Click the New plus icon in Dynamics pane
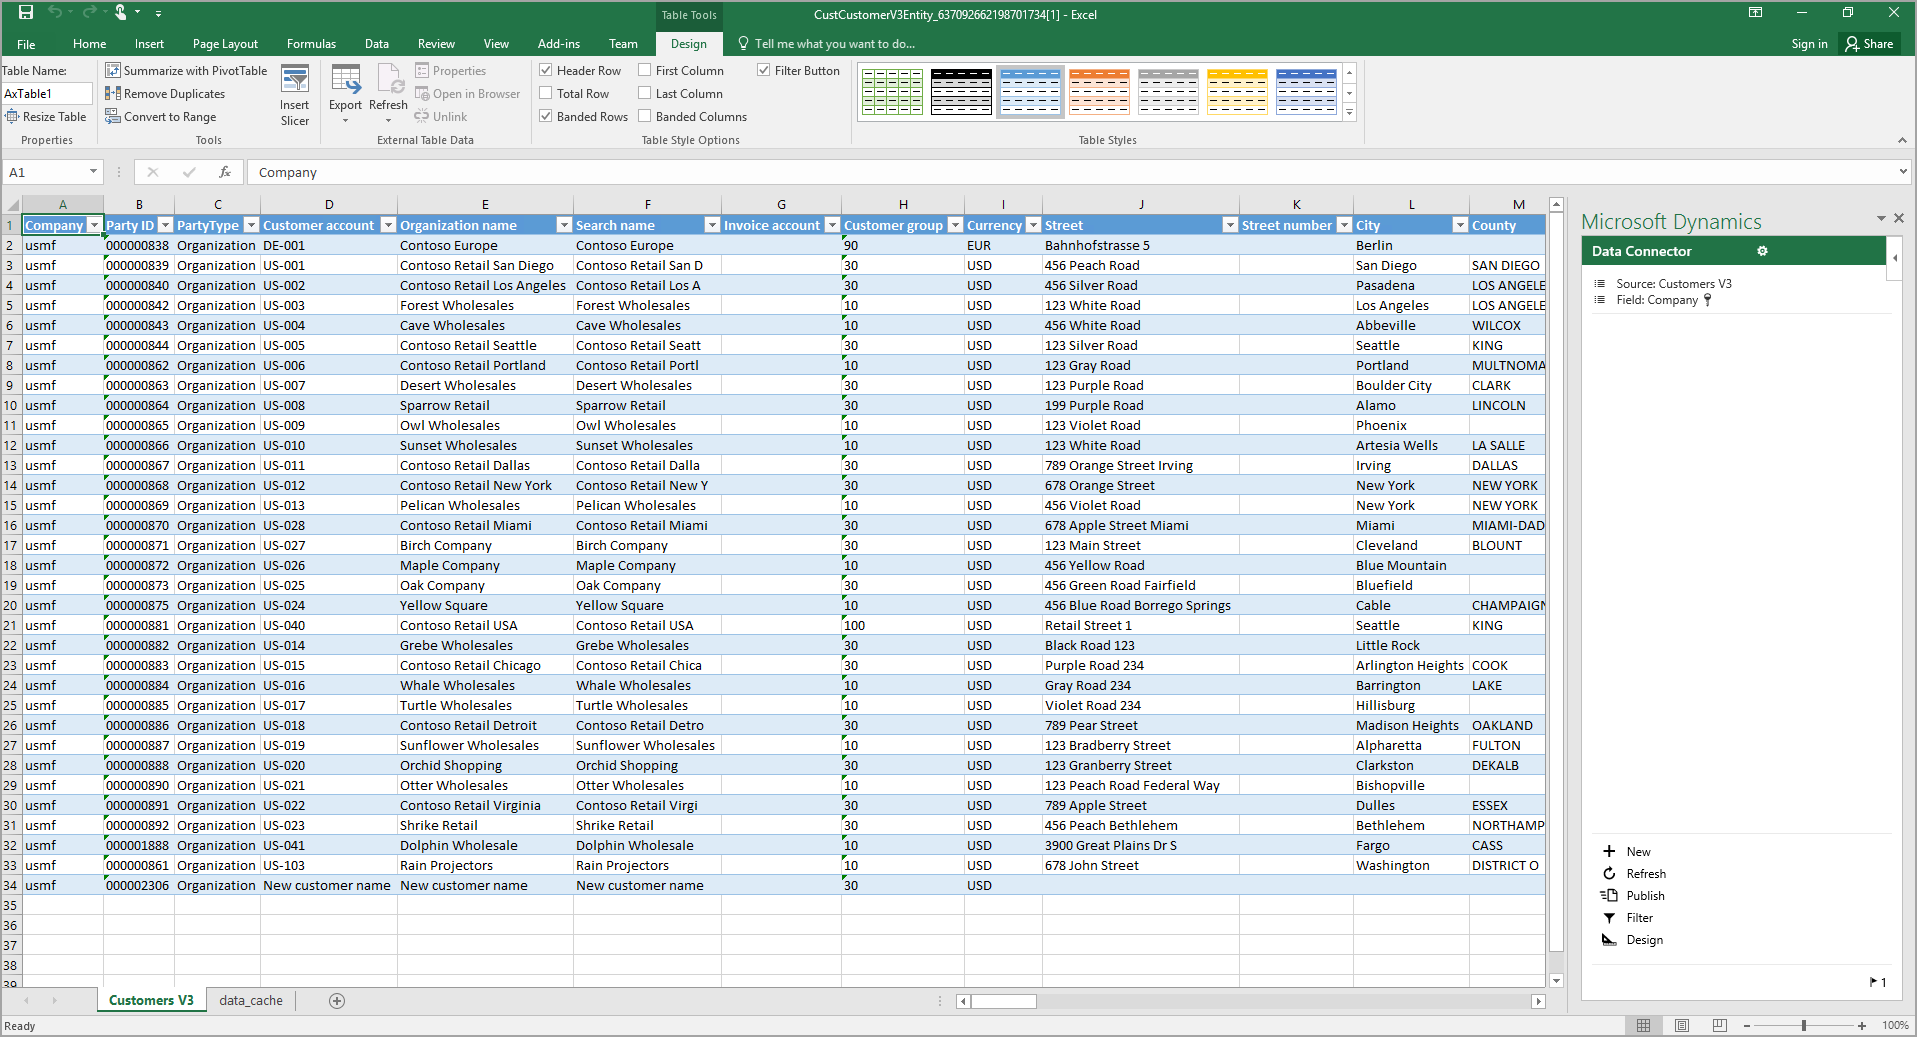 pyautogui.click(x=1609, y=851)
